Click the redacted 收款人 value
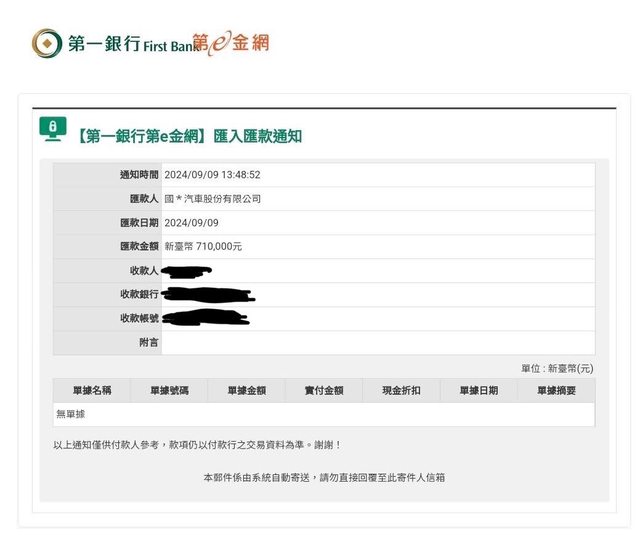Image resolution: width=640 pixels, height=536 pixels. [186, 271]
